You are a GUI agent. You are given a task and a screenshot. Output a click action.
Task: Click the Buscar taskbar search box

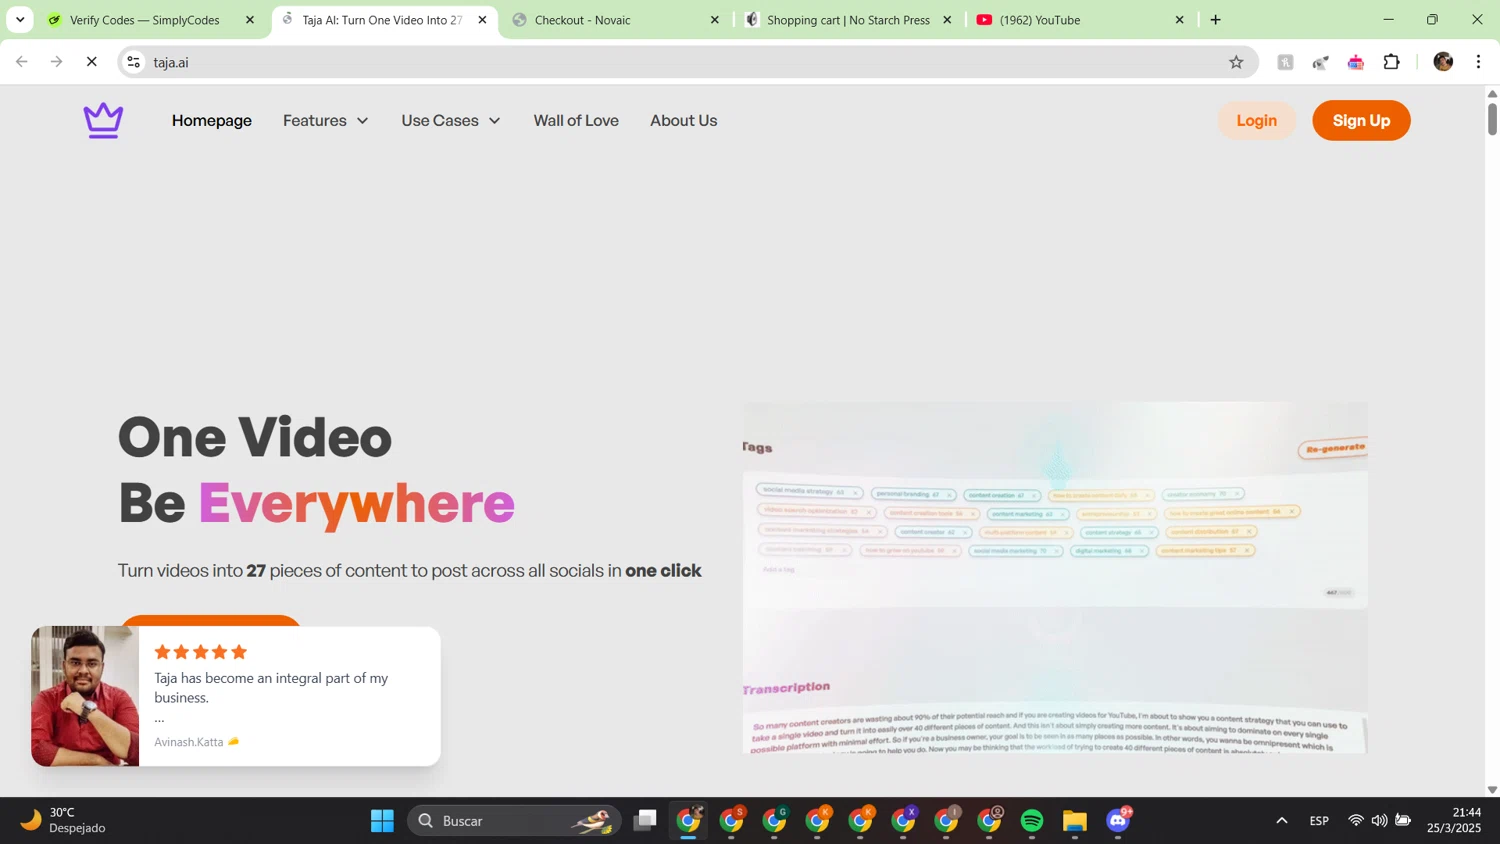pos(514,821)
